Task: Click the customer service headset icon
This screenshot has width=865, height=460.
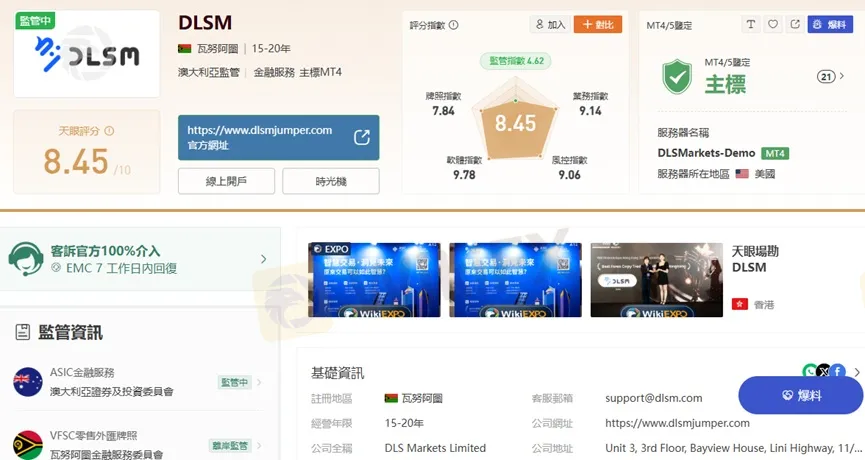Action: pyautogui.click(x=24, y=258)
